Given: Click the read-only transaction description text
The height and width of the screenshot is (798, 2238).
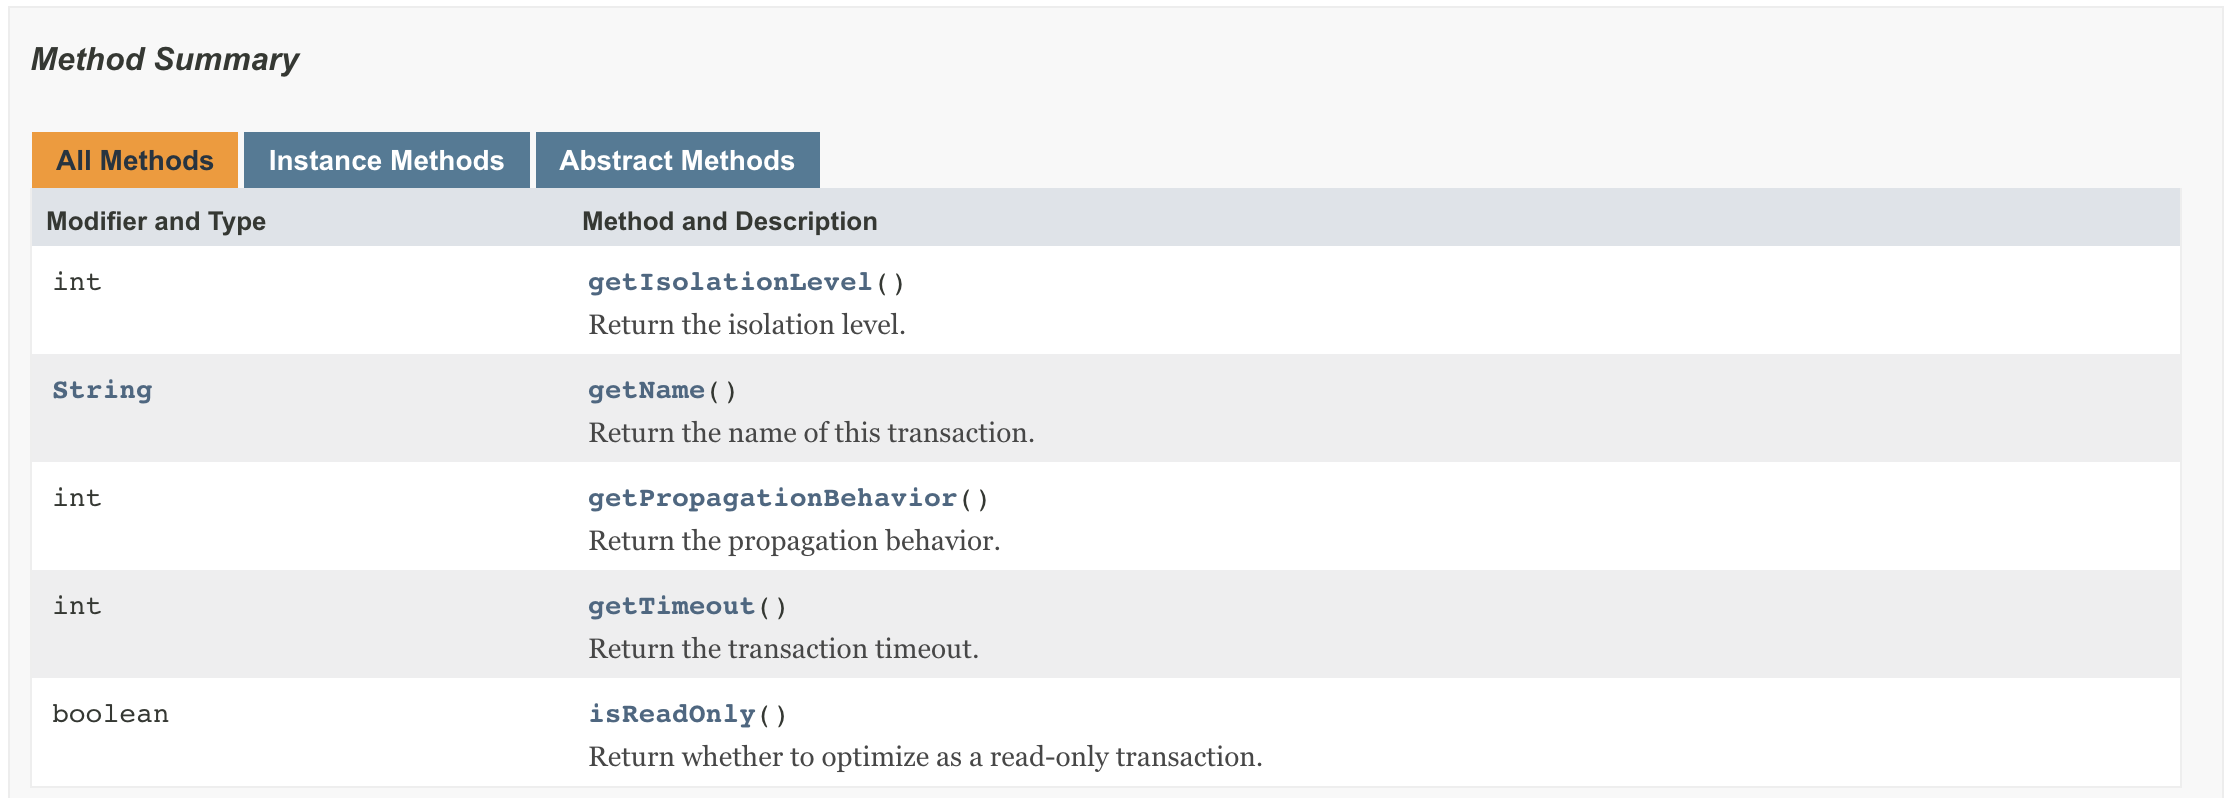Looking at the screenshot, I should (x=925, y=757).
